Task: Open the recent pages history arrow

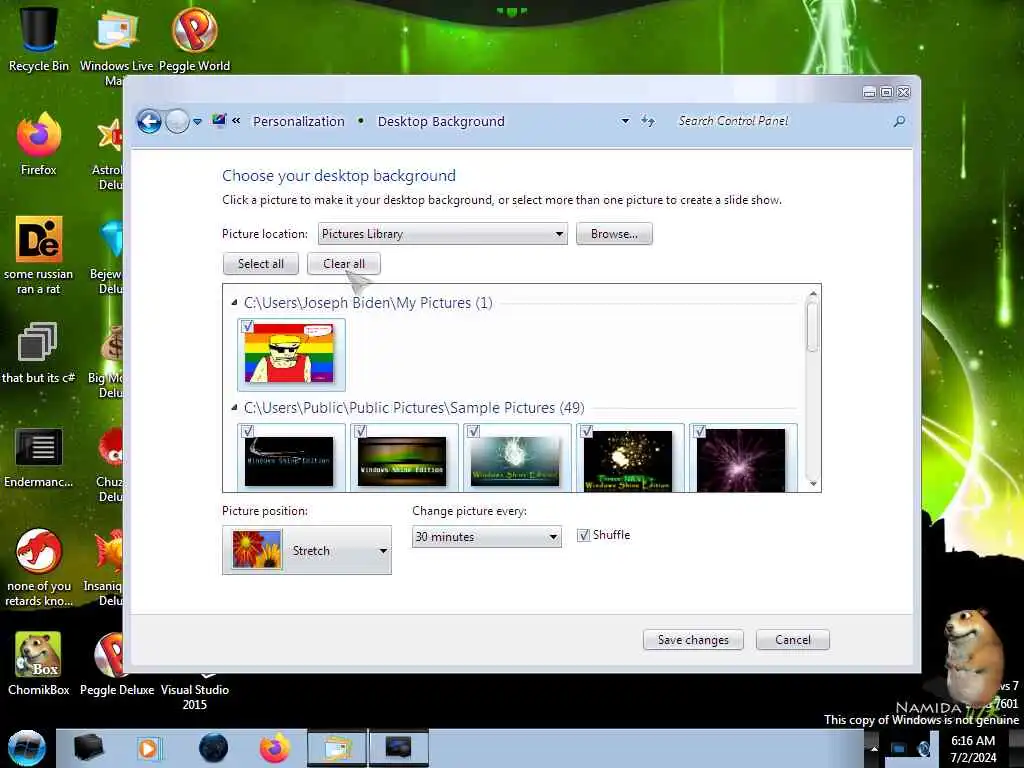Action: point(197,121)
